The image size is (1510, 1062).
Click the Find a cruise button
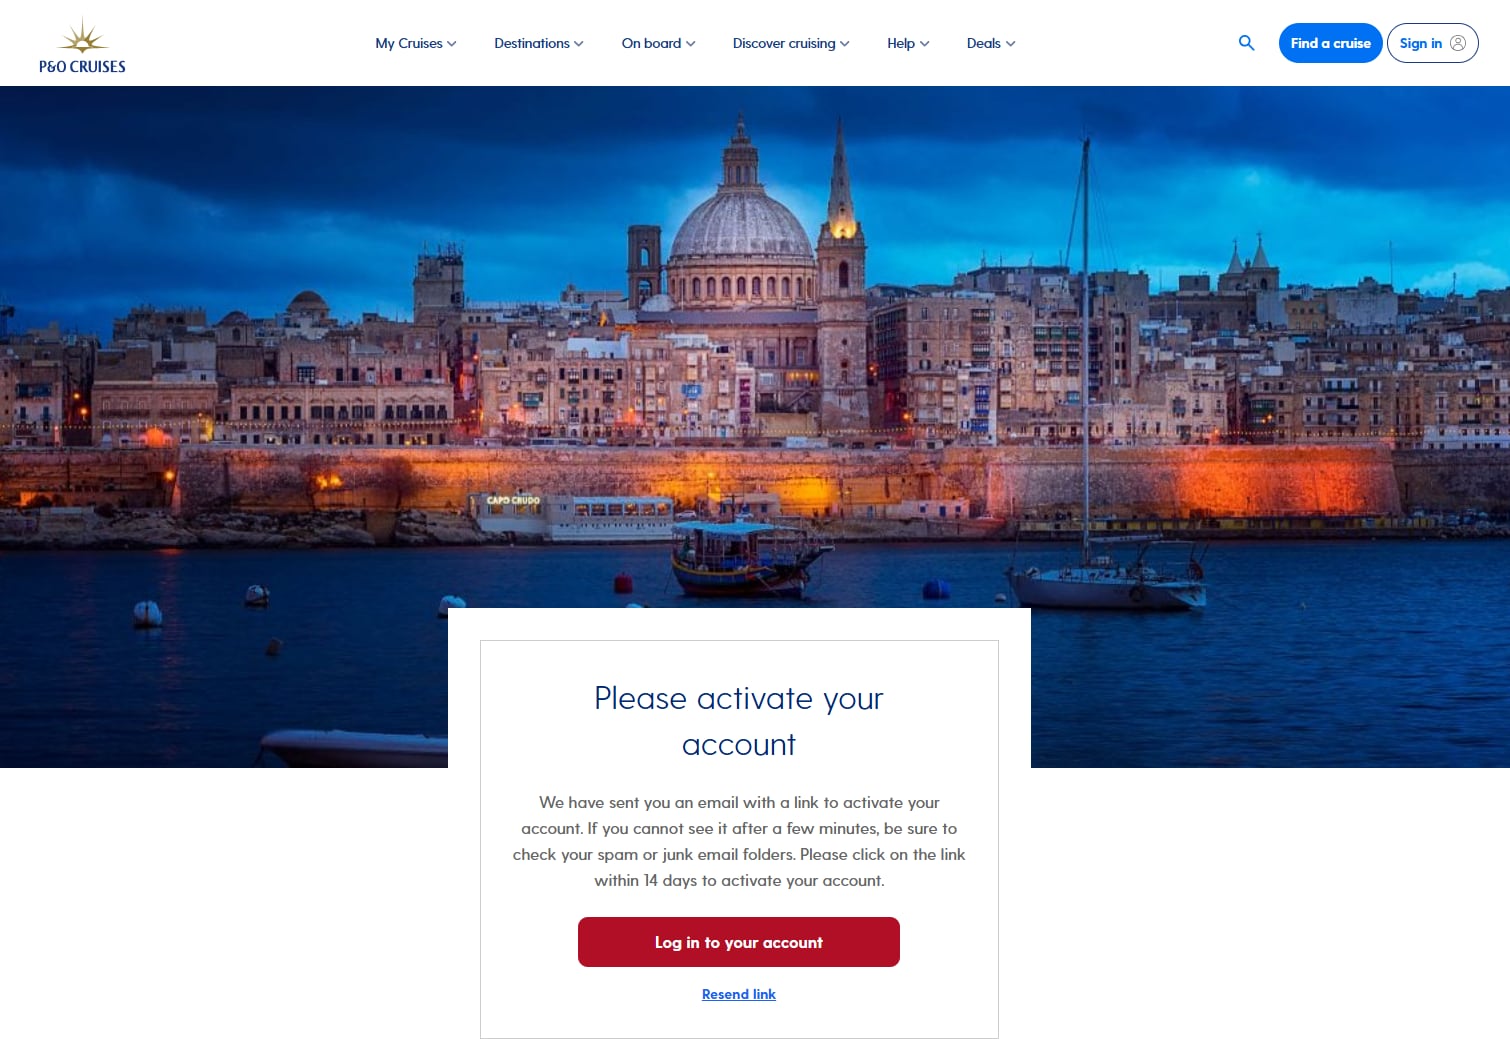click(x=1330, y=43)
